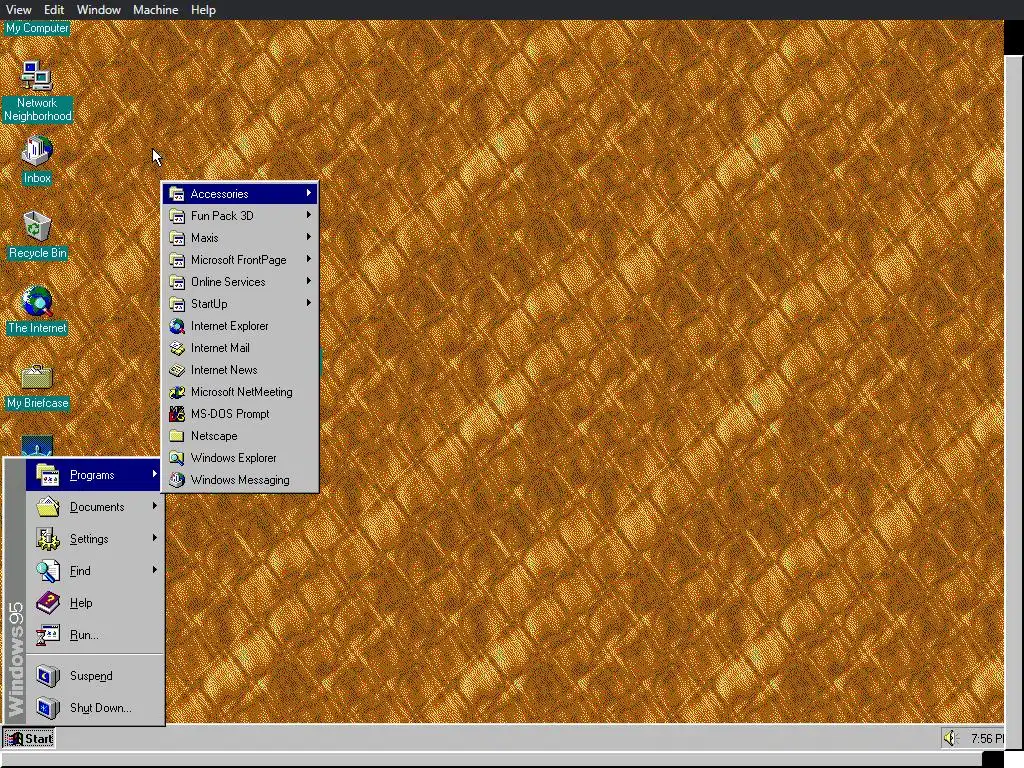Open the Help menu in emulator bar
1024x768 pixels.
click(x=203, y=10)
